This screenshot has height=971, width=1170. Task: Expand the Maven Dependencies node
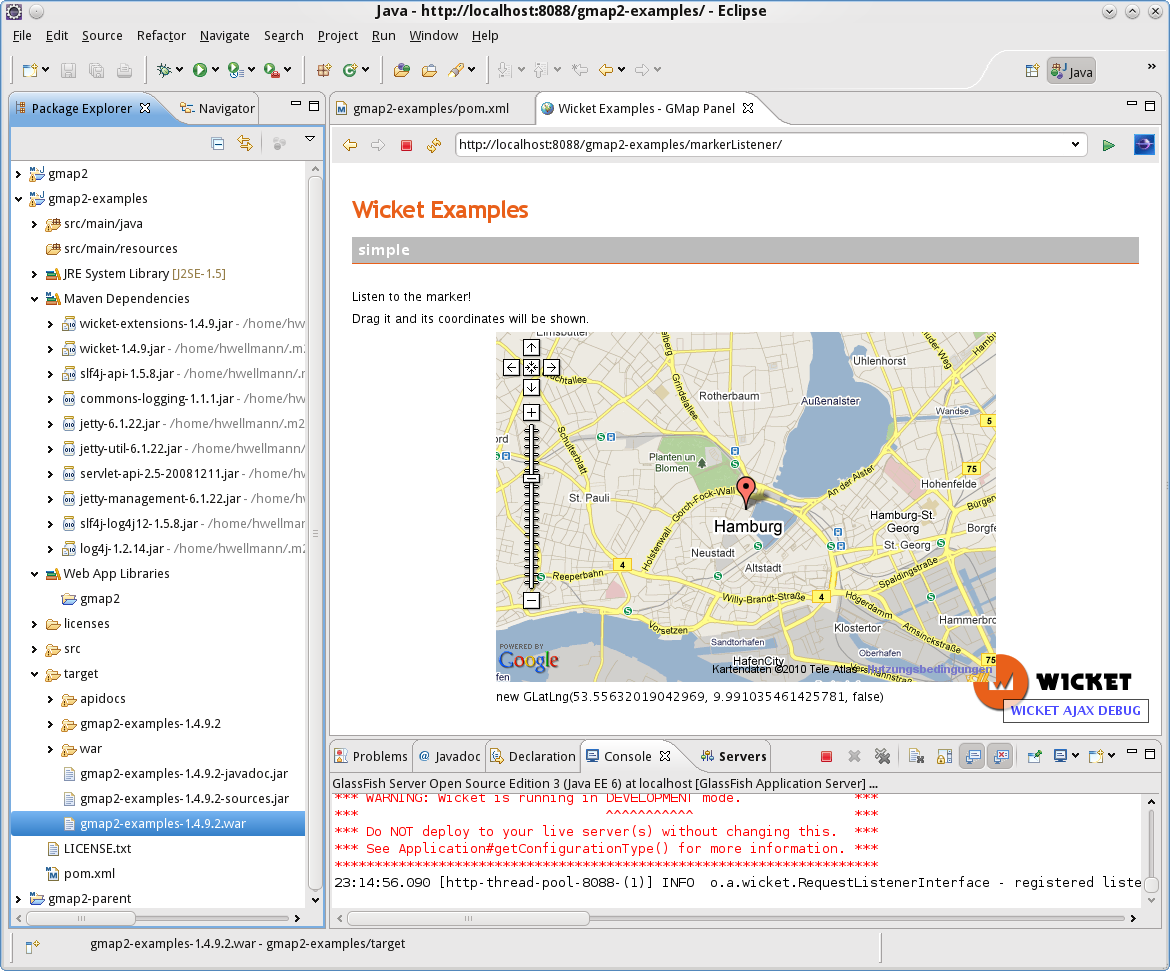(x=34, y=298)
